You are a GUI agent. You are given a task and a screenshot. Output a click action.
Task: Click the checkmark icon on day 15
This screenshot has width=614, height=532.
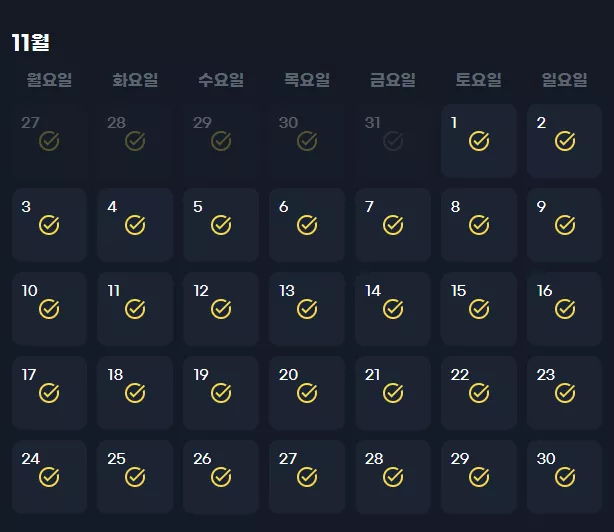click(479, 309)
